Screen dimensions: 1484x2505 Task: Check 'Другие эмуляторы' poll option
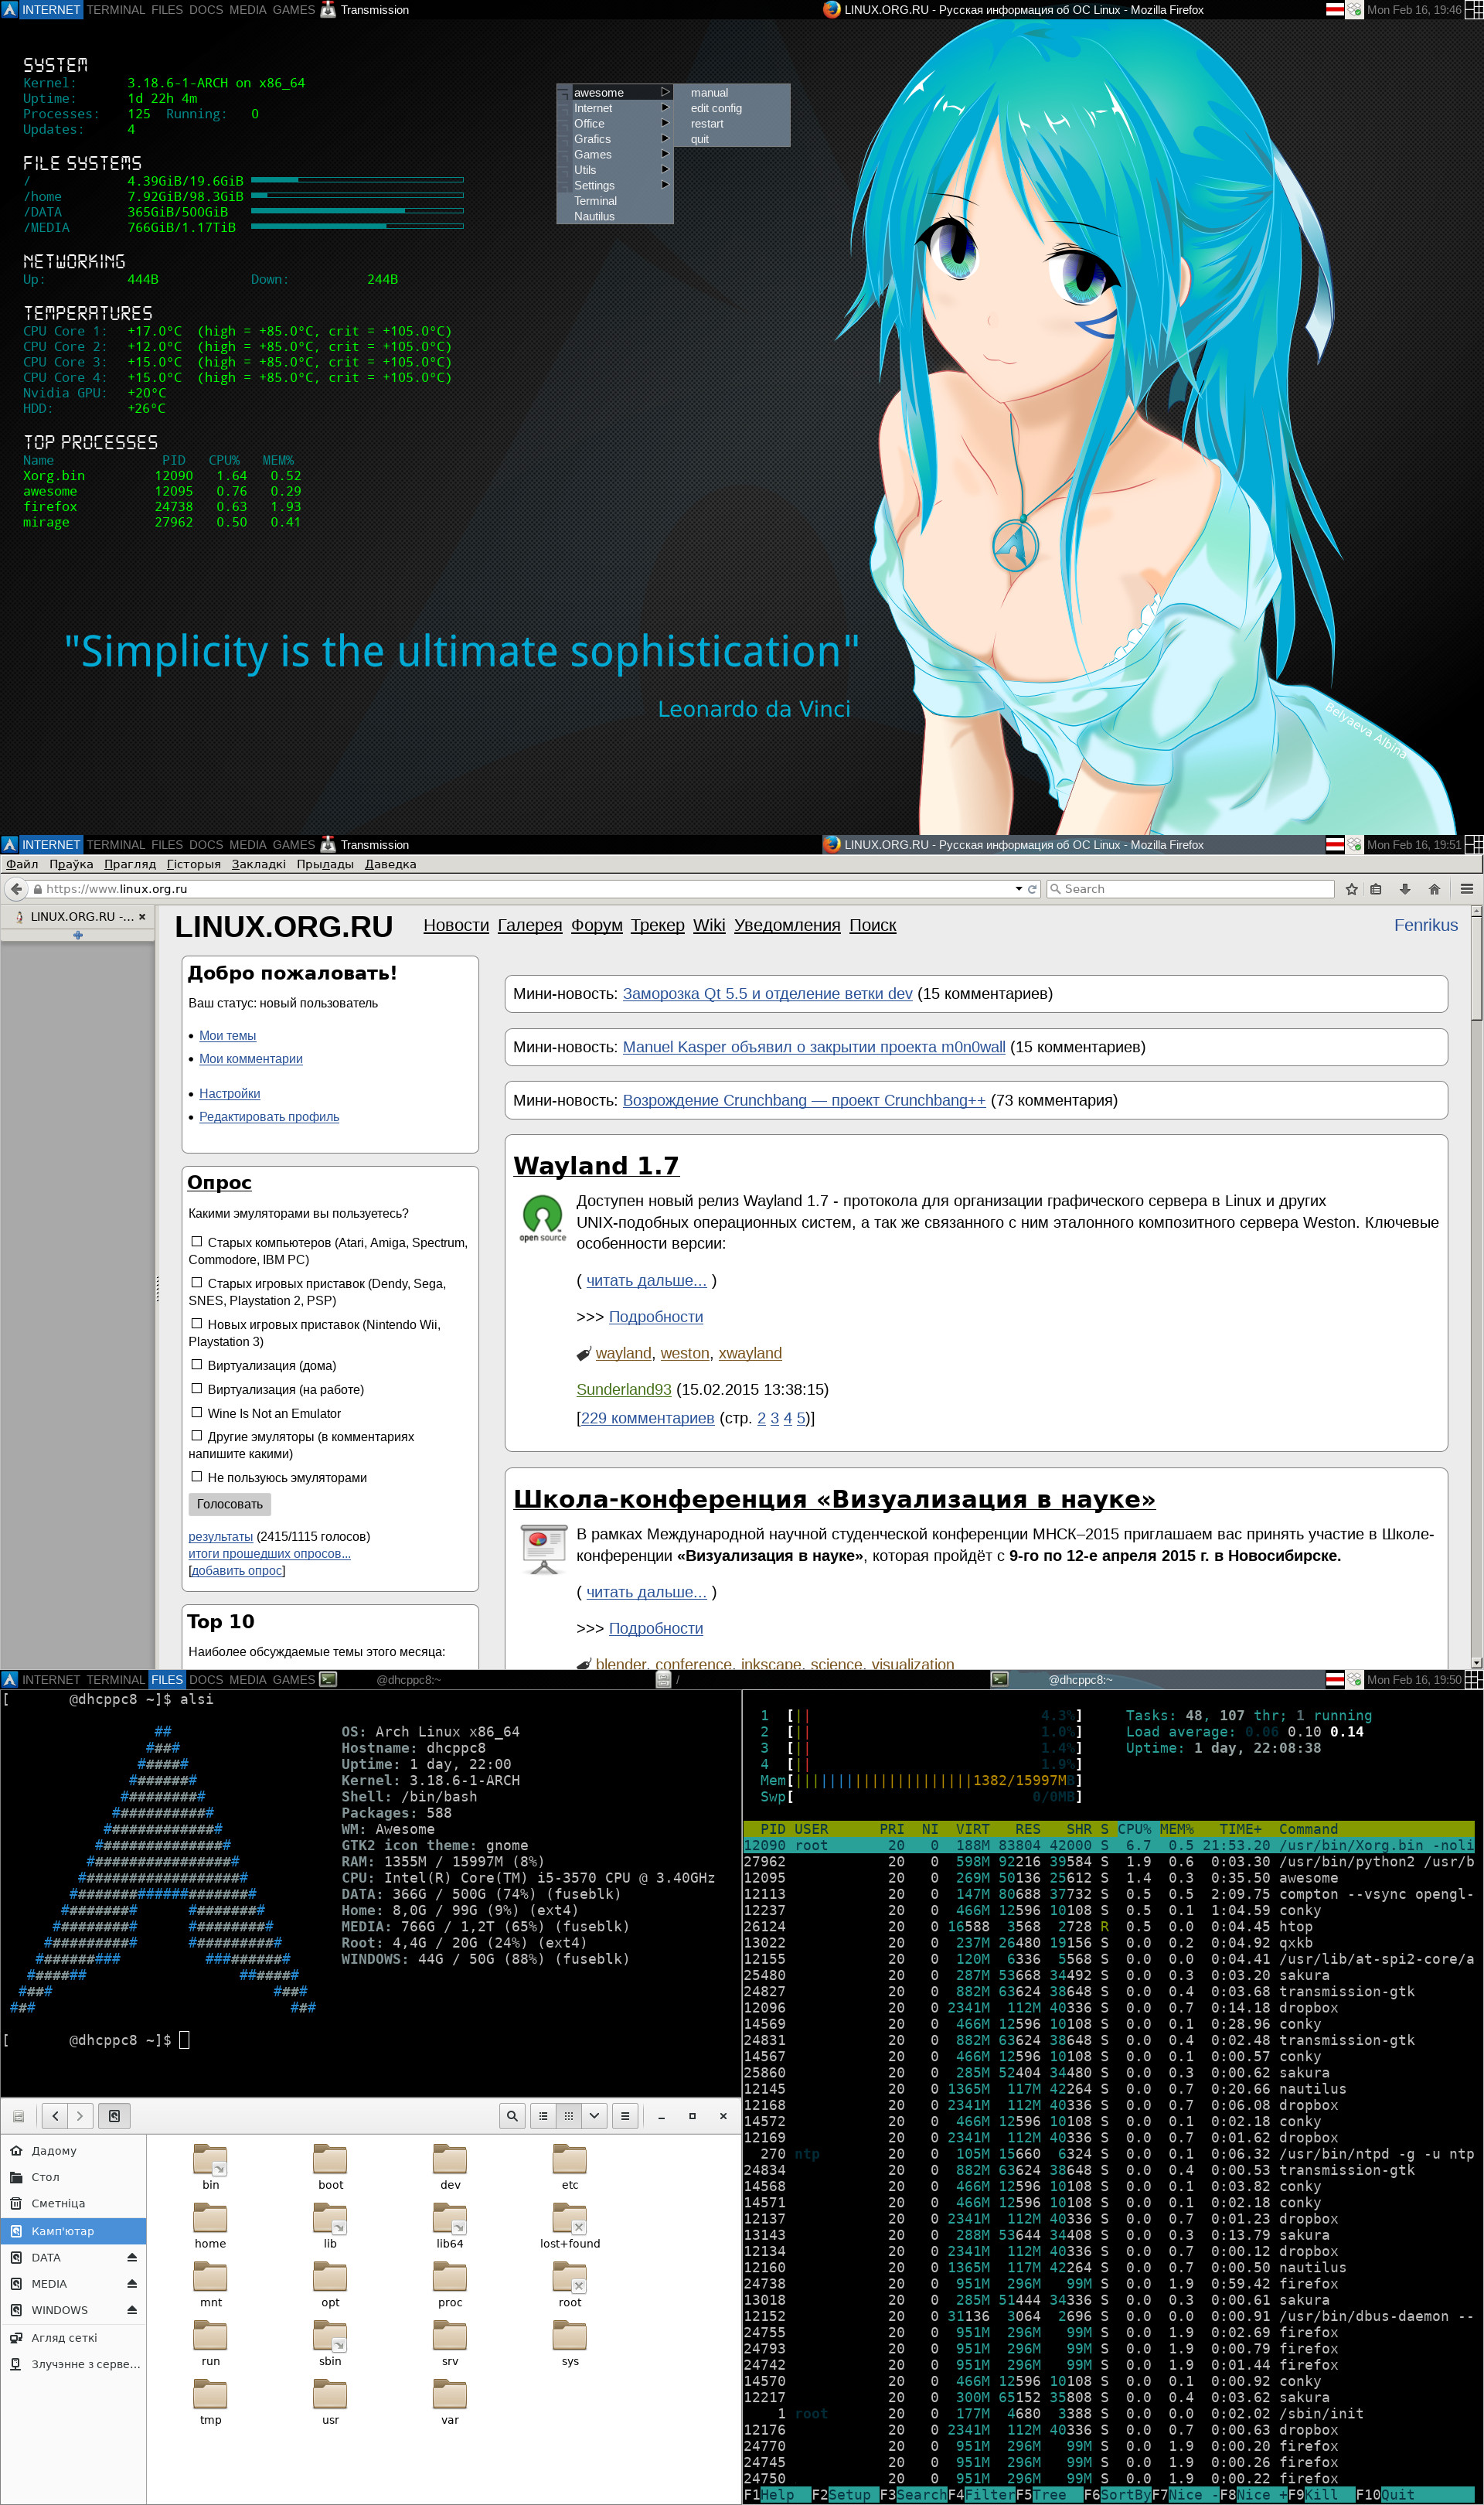coord(197,1435)
